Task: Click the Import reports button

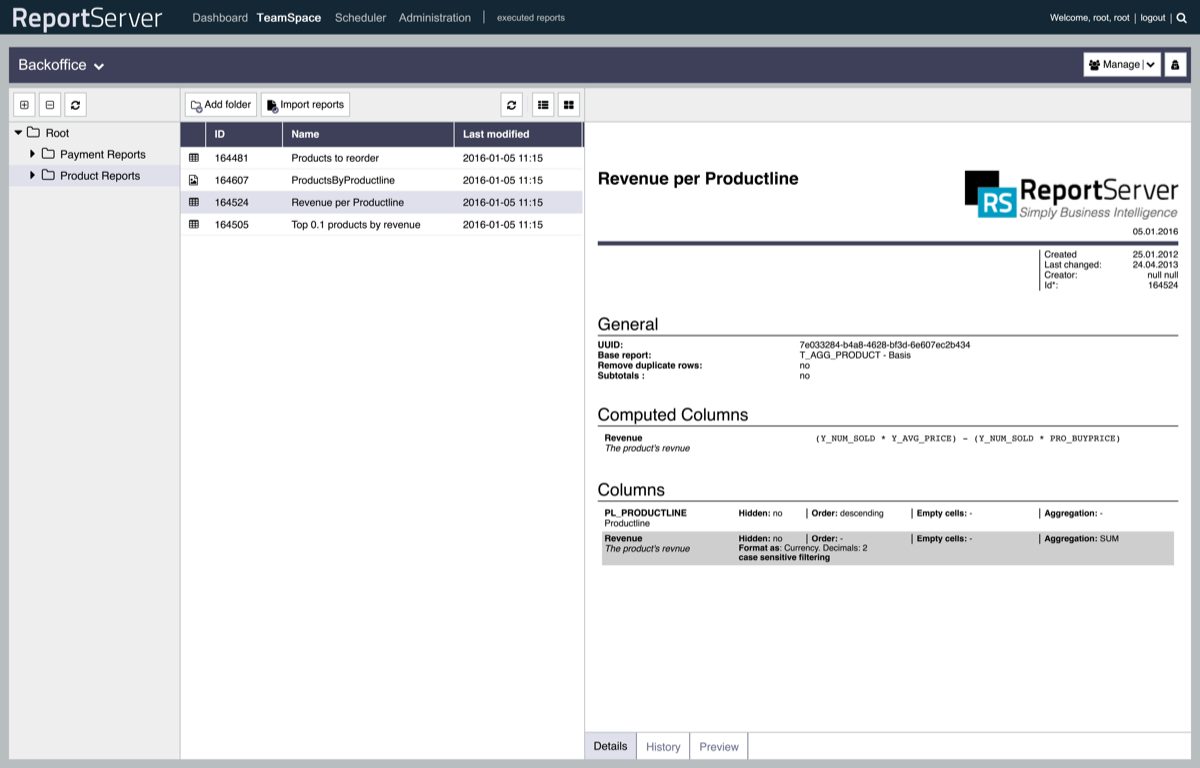Action: 305,104
